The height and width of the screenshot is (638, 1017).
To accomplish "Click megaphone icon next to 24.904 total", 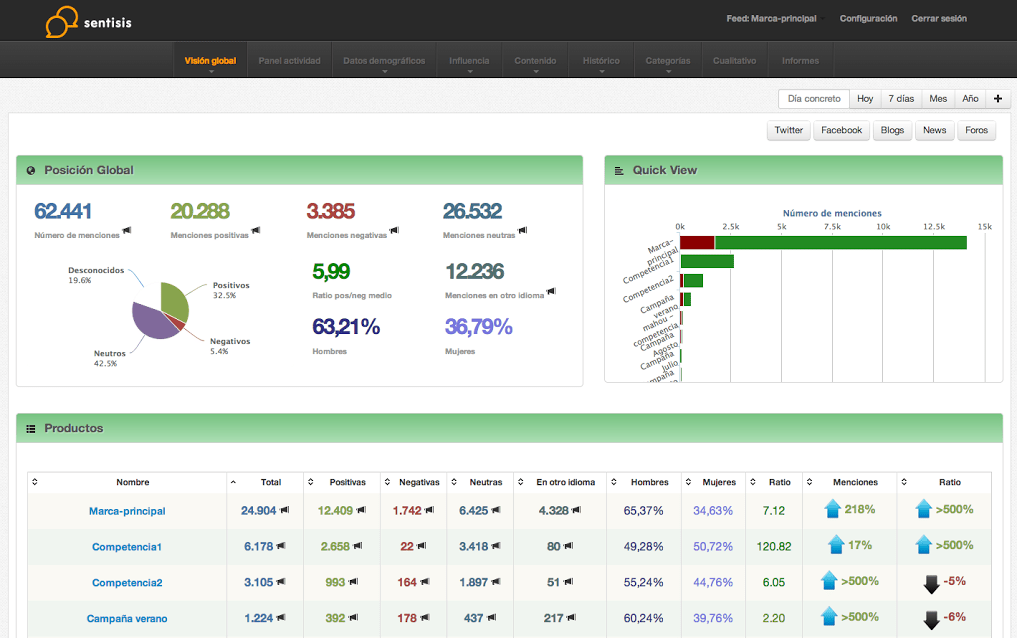I will 285,510.
